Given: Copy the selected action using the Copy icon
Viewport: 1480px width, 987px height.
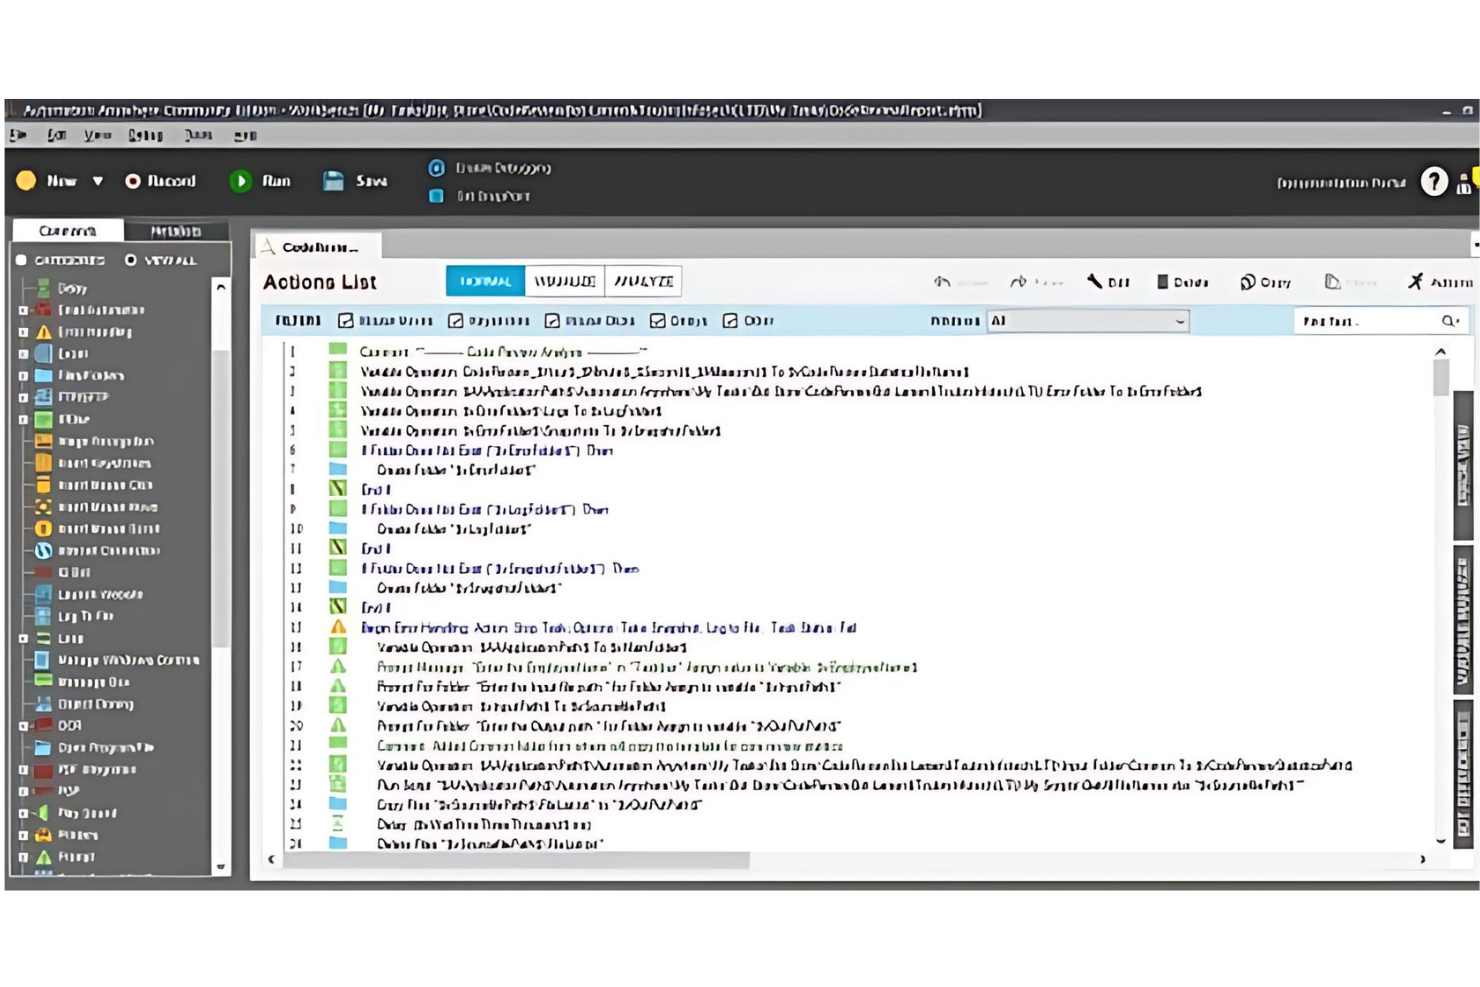Looking at the screenshot, I should click(1250, 282).
